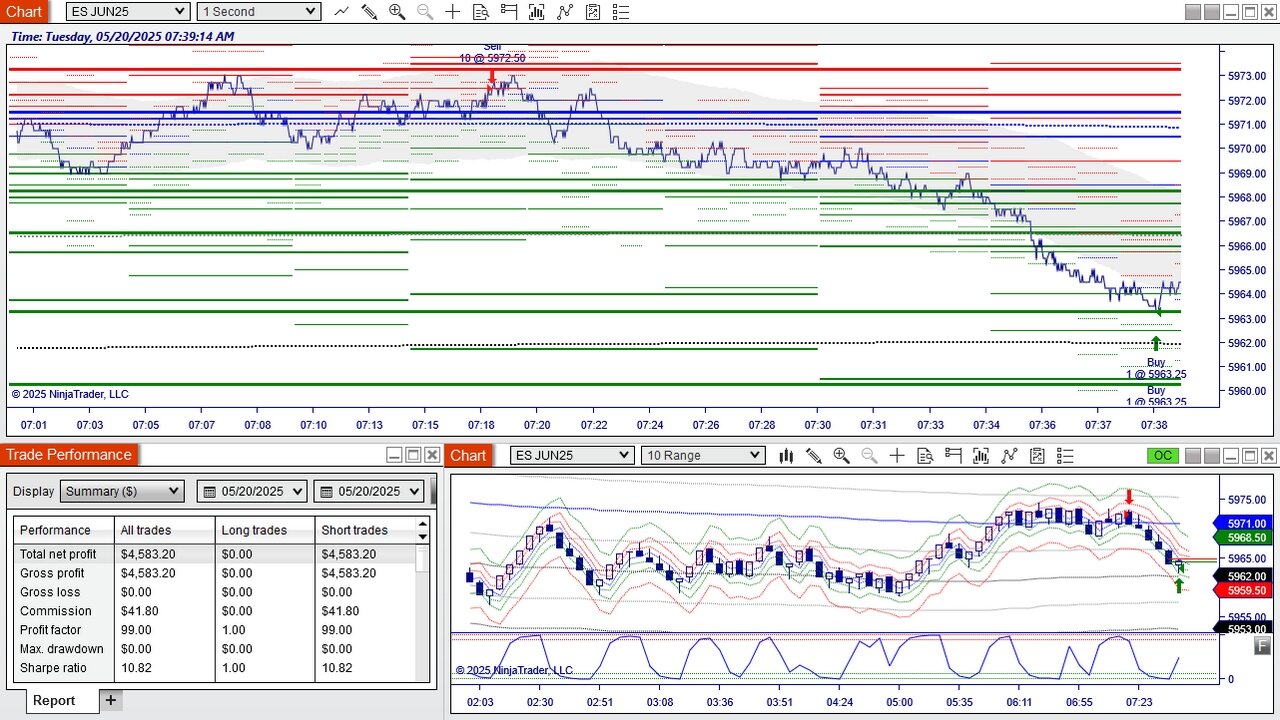Open the Data Series icon in the top chart
1280x720 pixels.
tap(537, 12)
